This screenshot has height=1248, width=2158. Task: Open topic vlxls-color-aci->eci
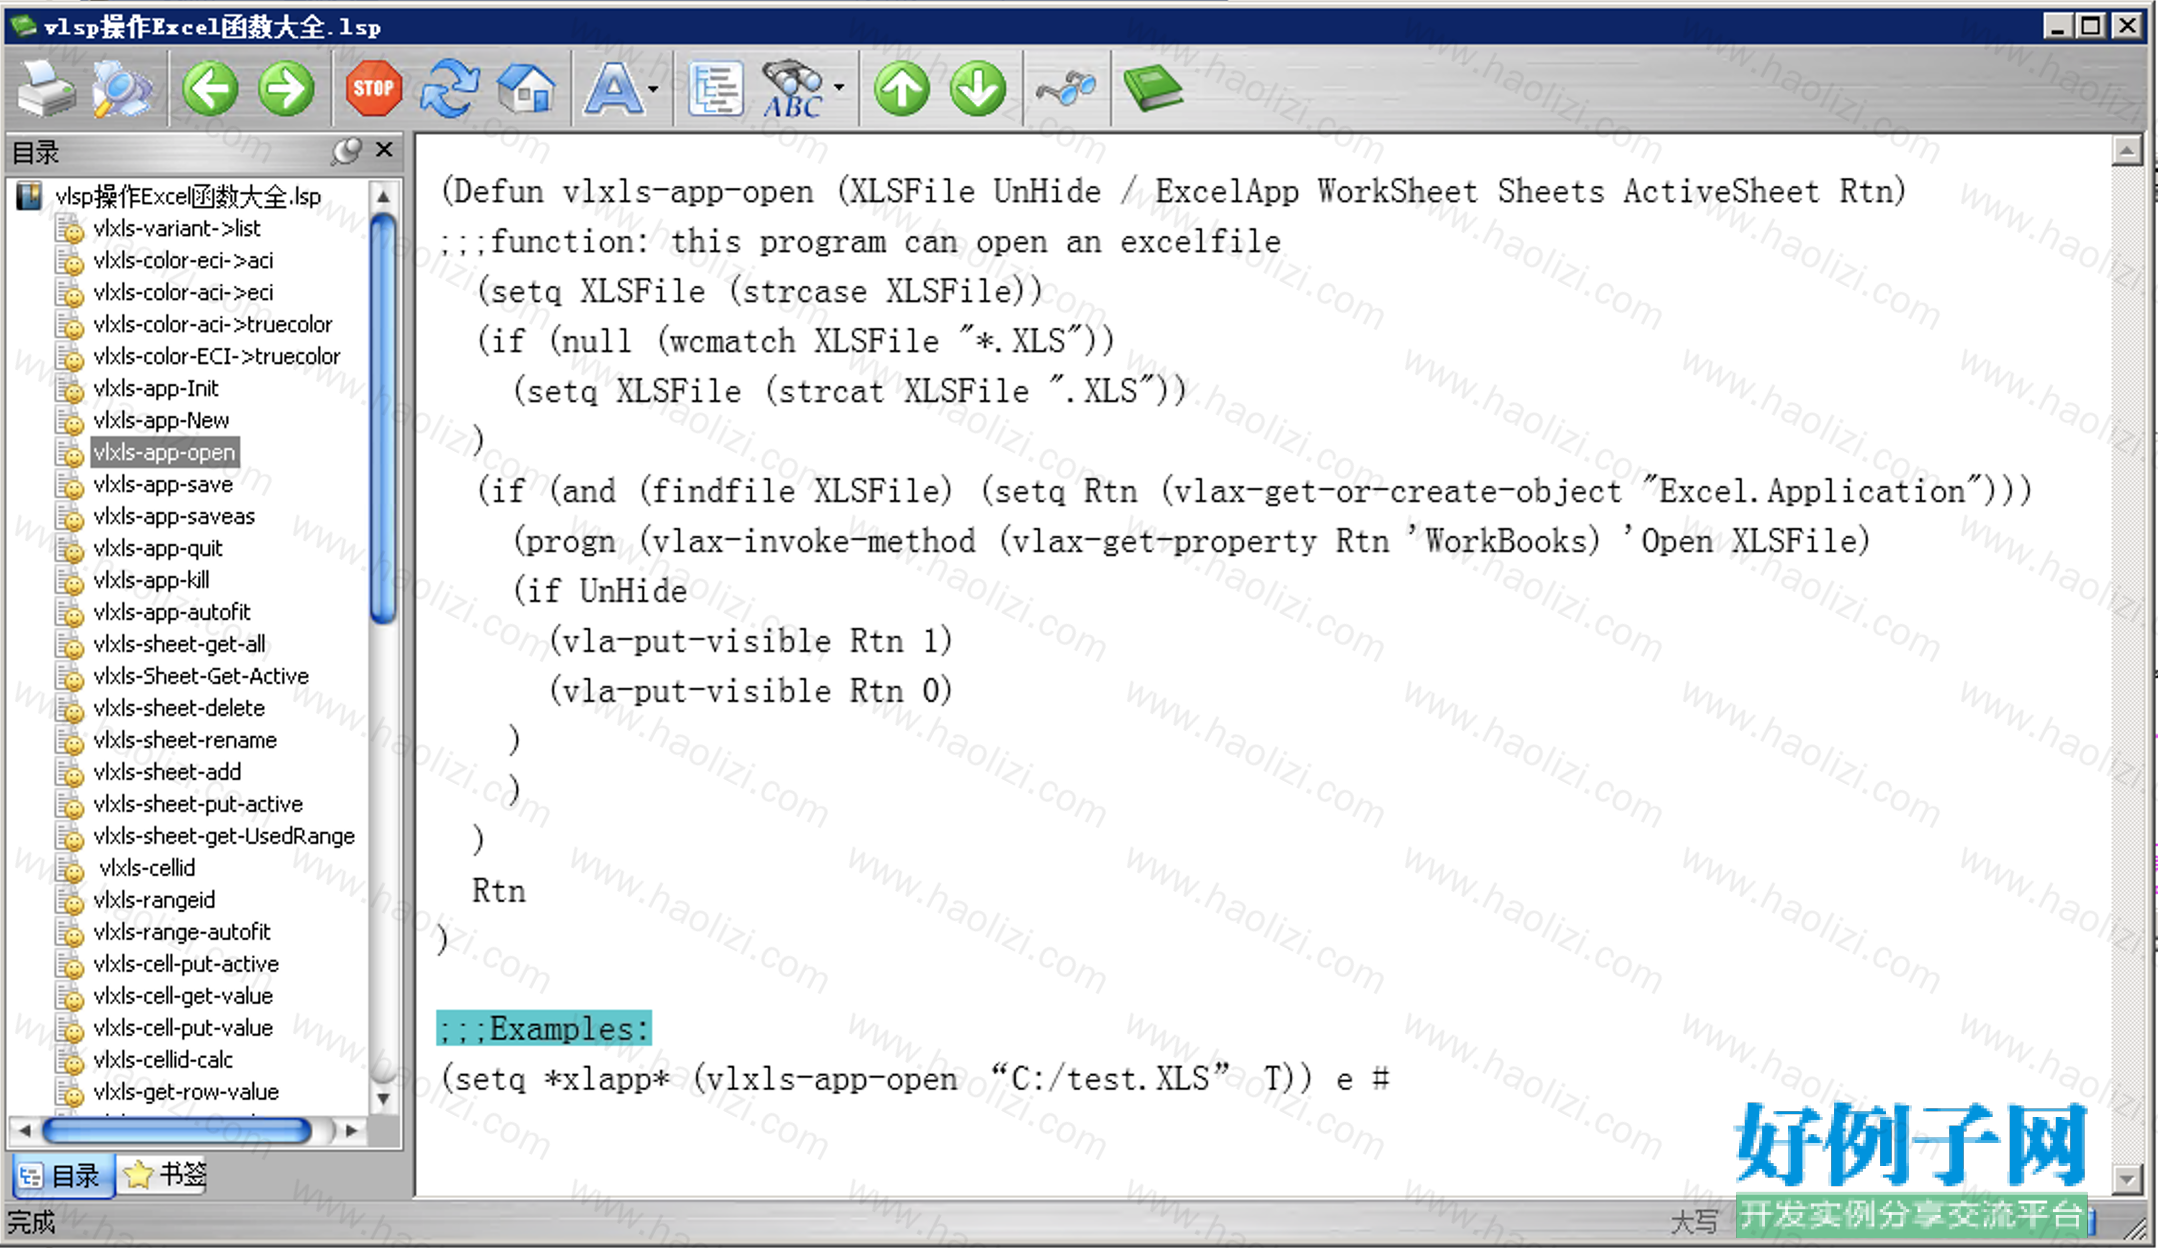(183, 292)
